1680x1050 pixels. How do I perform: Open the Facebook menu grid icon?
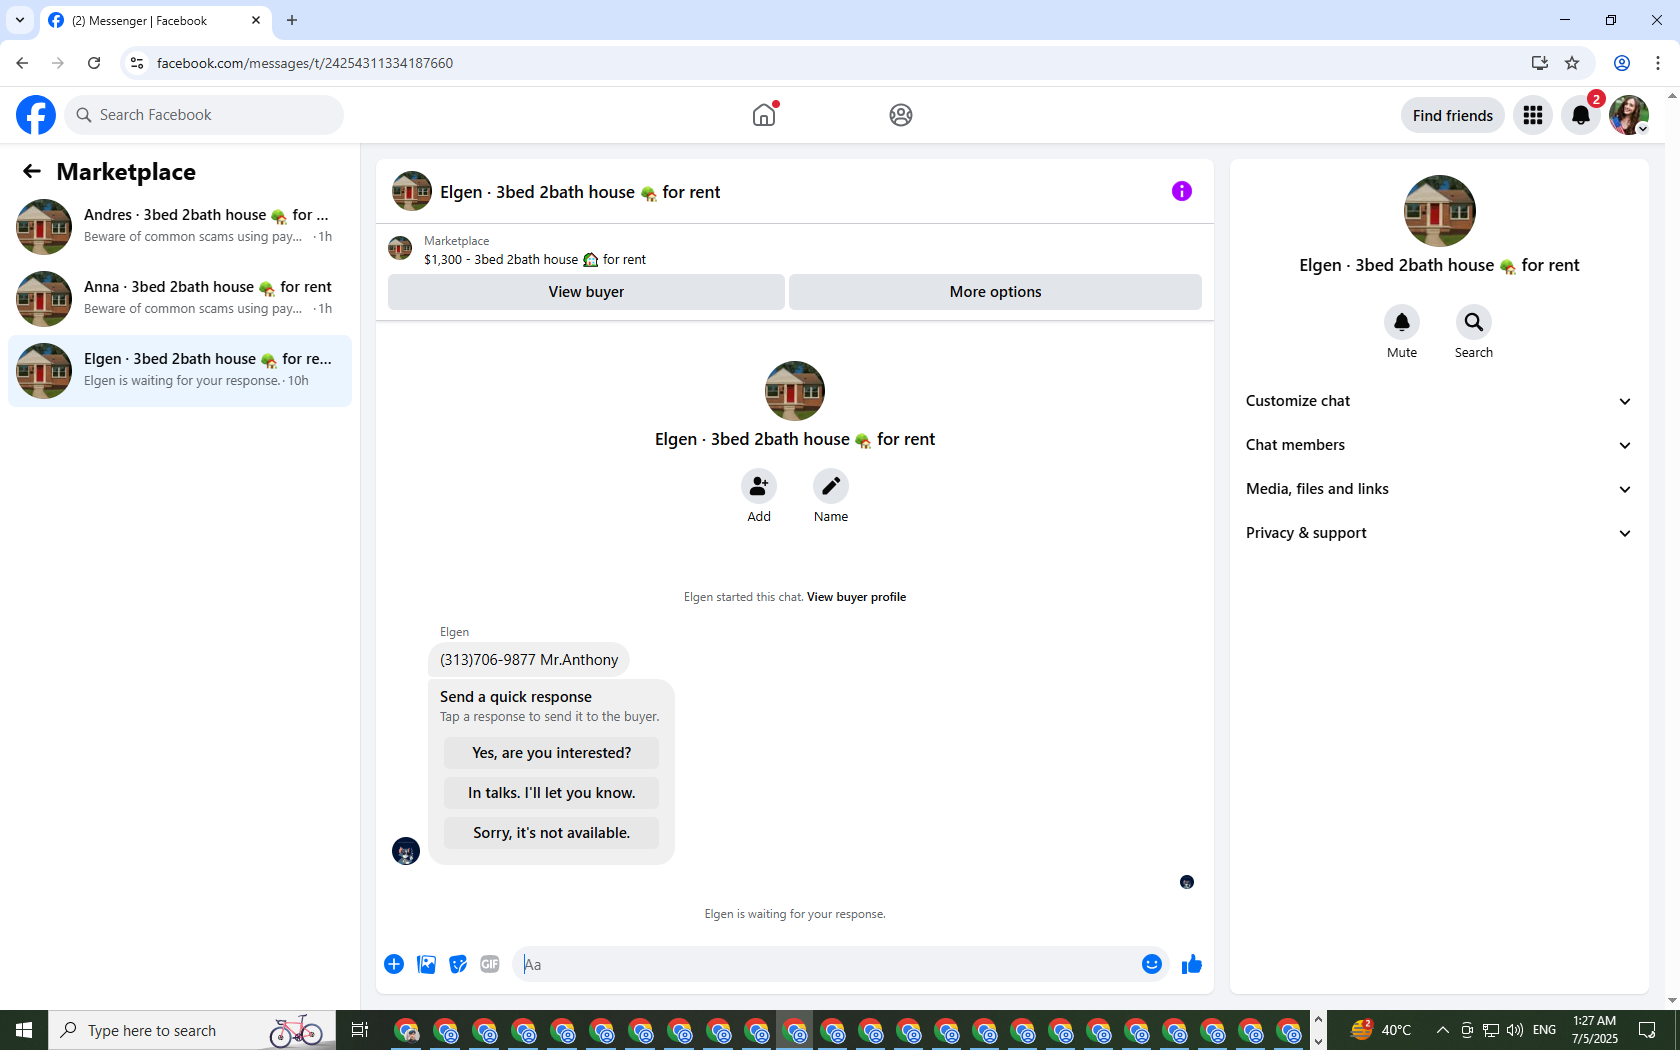pyautogui.click(x=1533, y=115)
